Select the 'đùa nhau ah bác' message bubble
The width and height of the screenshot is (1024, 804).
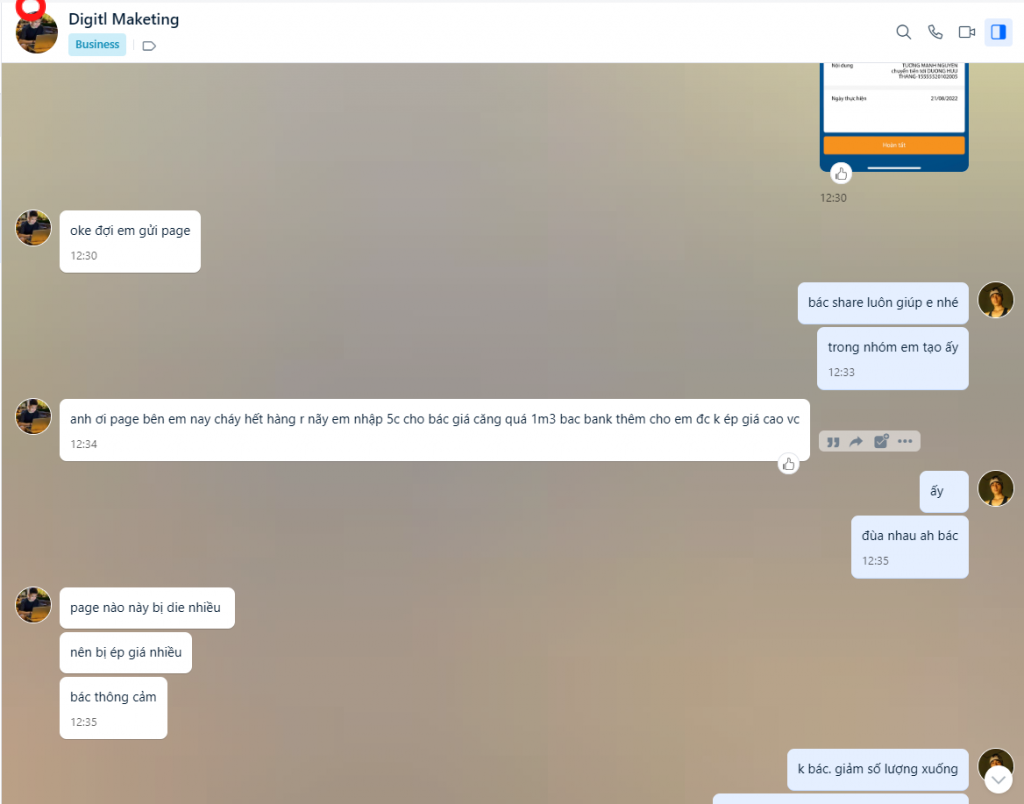pyautogui.click(x=910, y=547)
